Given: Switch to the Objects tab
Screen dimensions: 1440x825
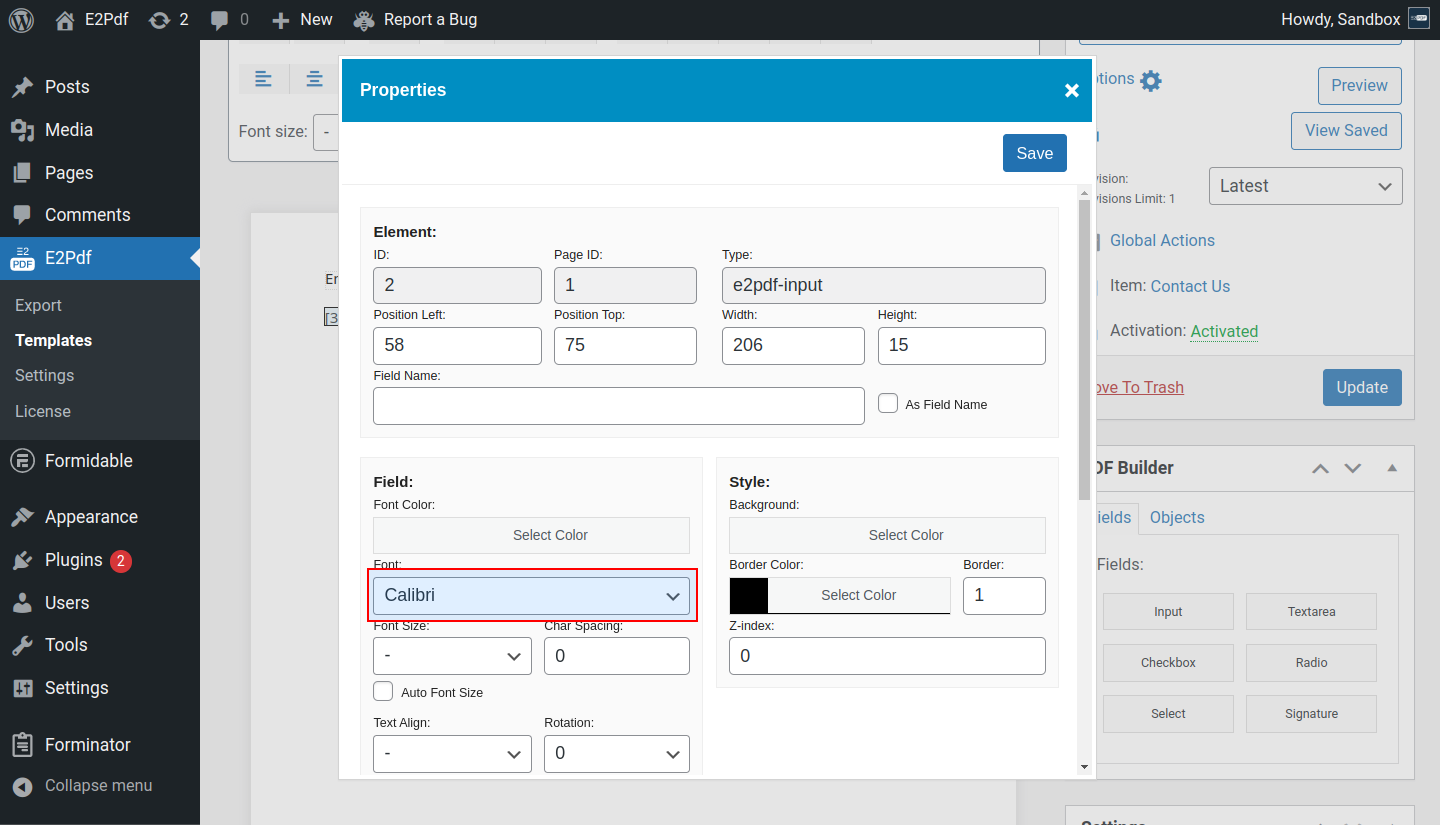Looking at the screenshot, I should click(x=1176, y=517).
